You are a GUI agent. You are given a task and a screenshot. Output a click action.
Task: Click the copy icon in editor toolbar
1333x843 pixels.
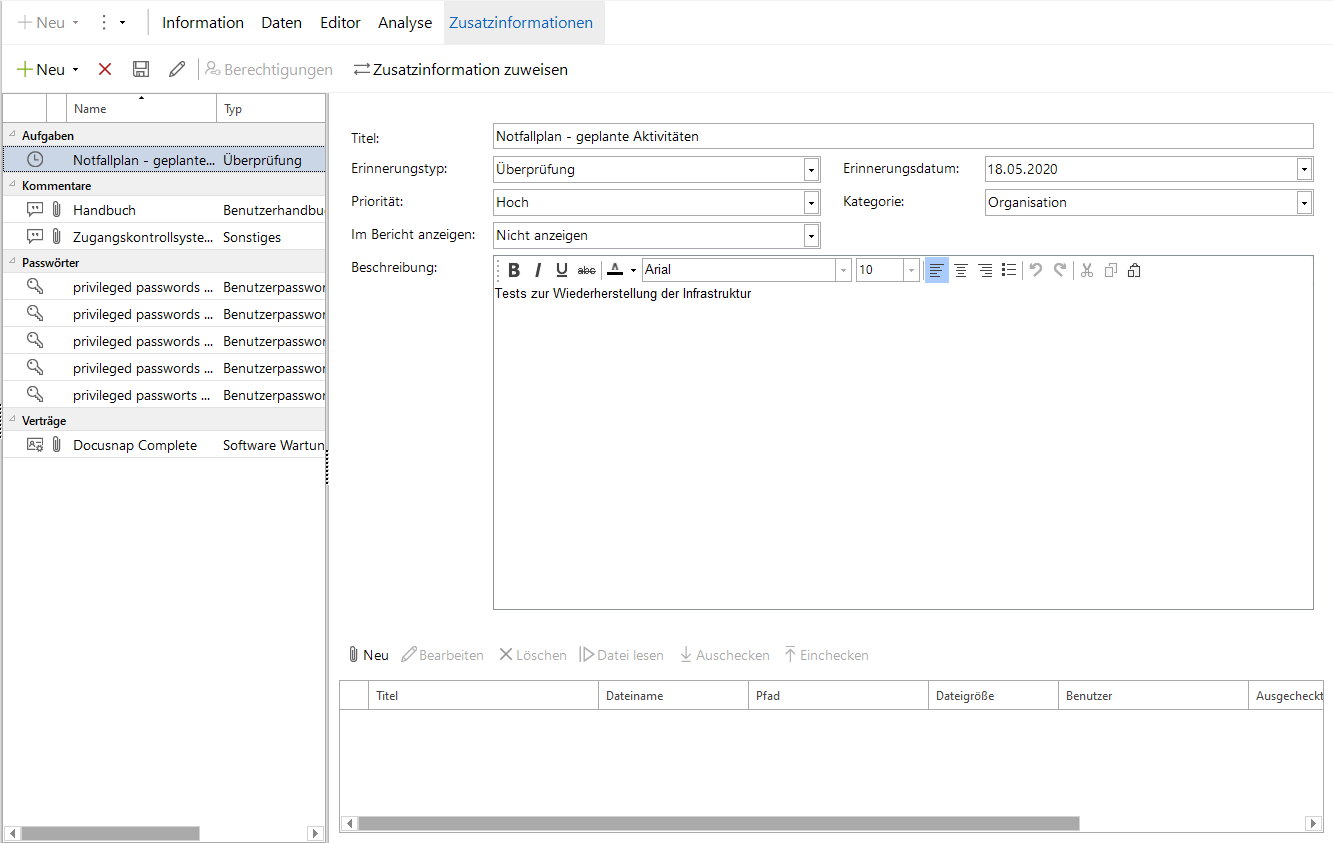pos(1111,270)
